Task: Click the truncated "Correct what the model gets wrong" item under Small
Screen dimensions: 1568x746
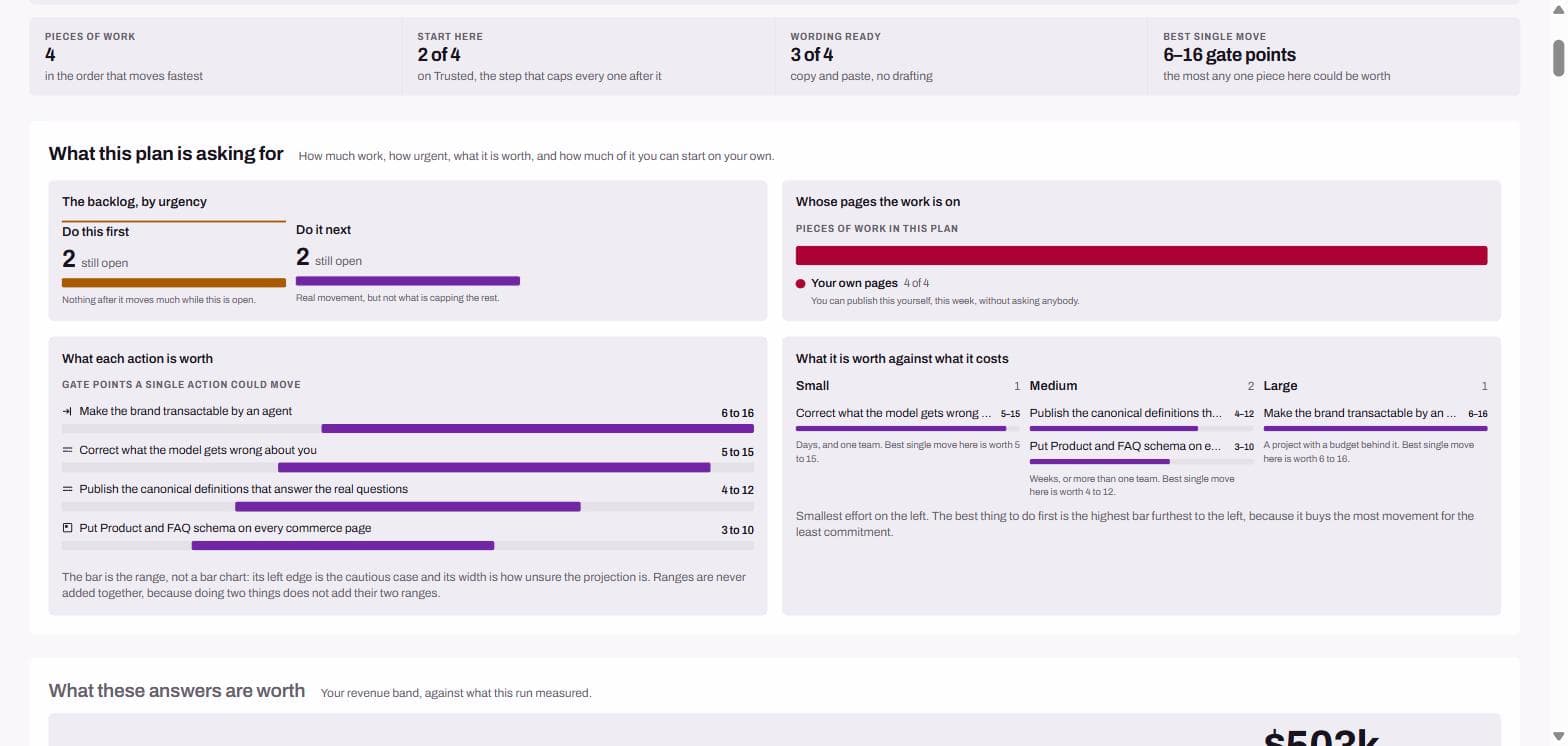Action: [894, 413]
